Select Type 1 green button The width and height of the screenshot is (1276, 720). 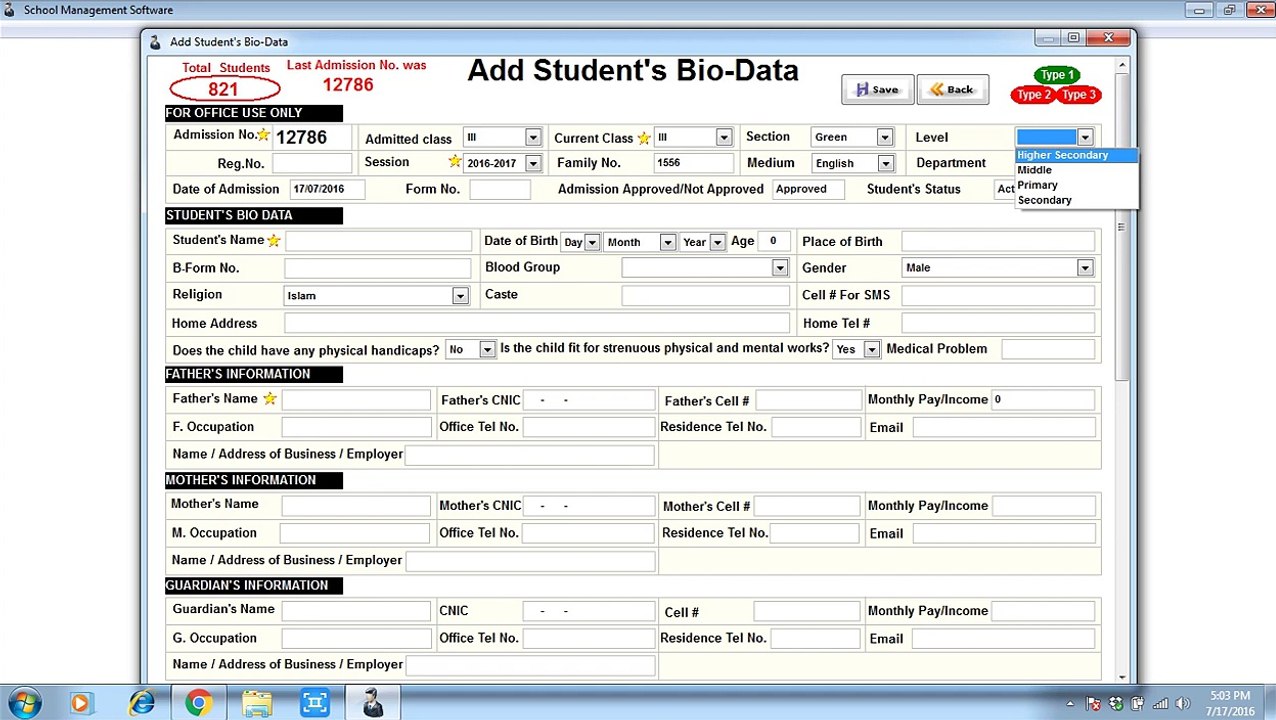[x=1057, y=75]
